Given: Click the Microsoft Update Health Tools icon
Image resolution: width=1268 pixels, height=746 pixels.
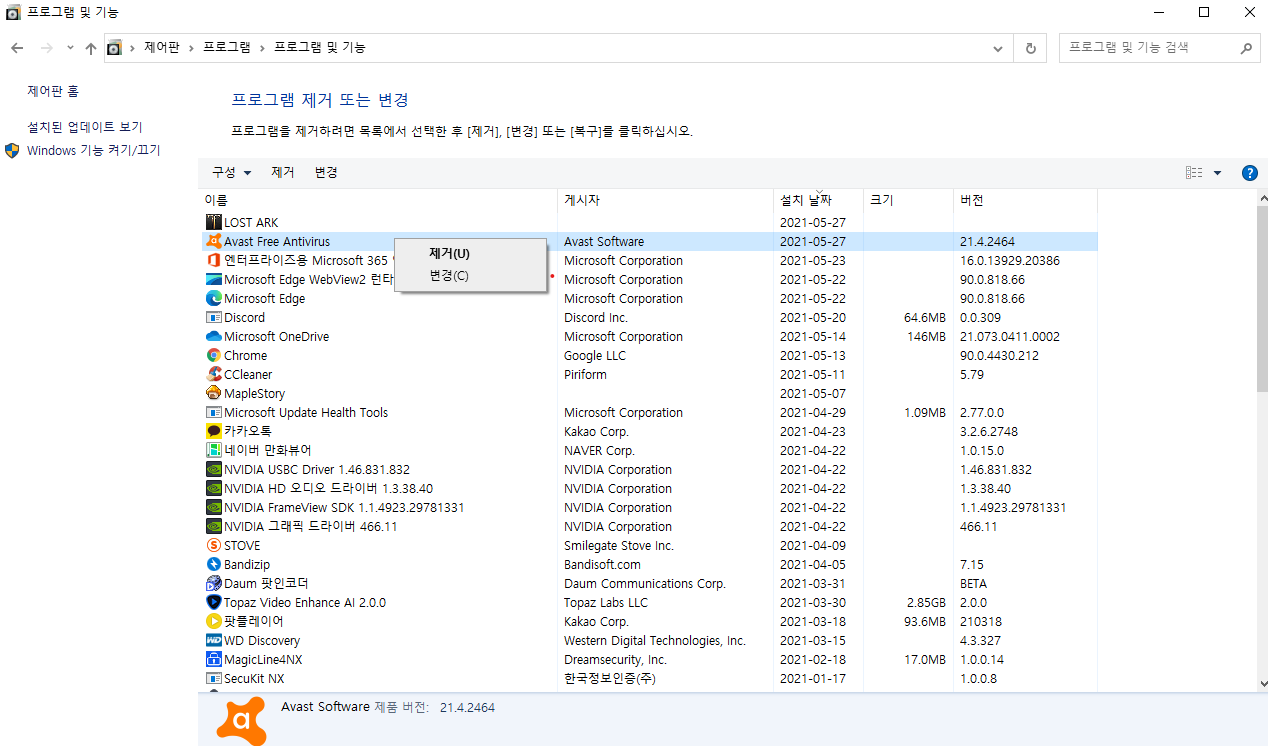Looking at the screenshot, I should pos(213,412).
